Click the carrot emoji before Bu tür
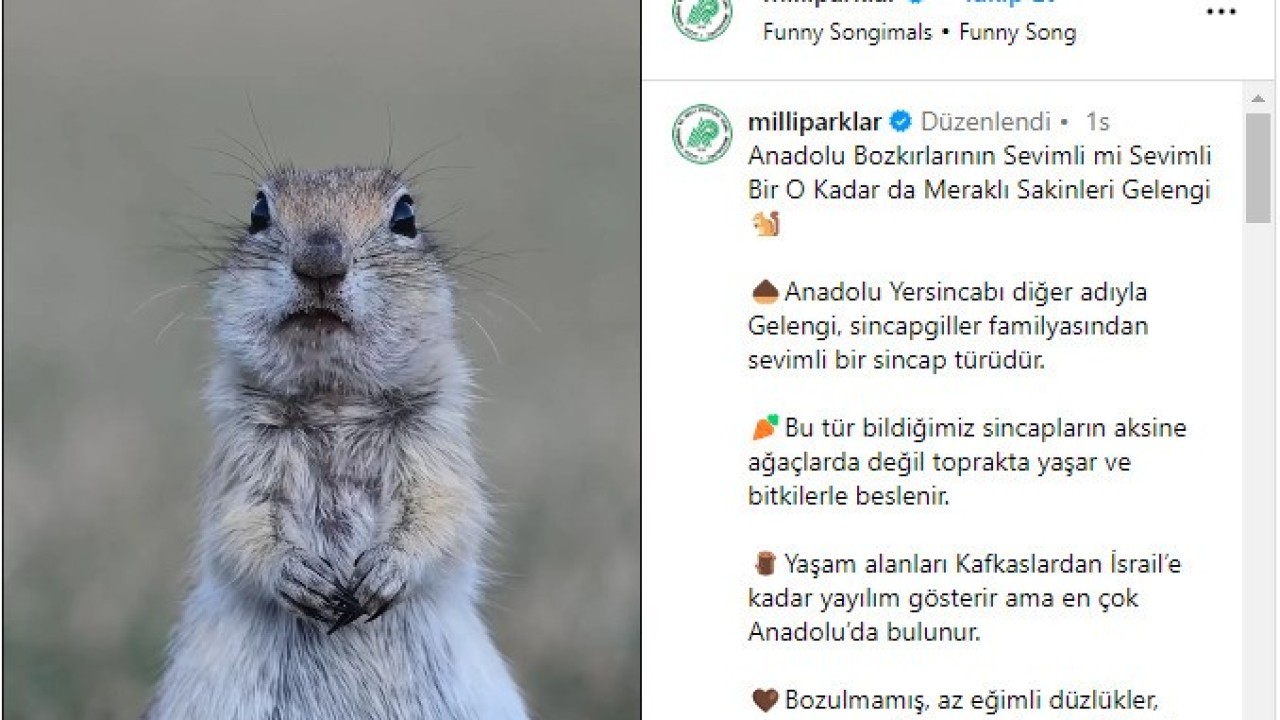1280x720 pixels. pyautogui.click(x=765, y=427)
